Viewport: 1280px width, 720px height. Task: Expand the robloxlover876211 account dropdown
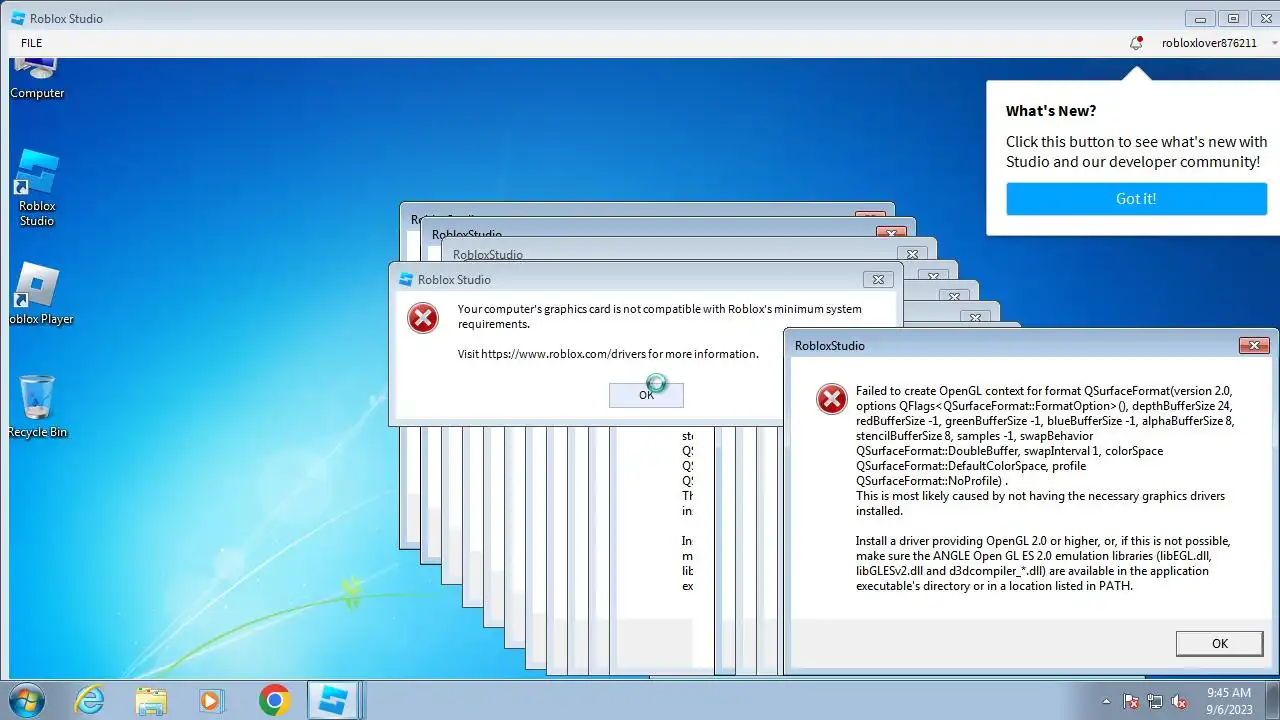pos(1274,43)
